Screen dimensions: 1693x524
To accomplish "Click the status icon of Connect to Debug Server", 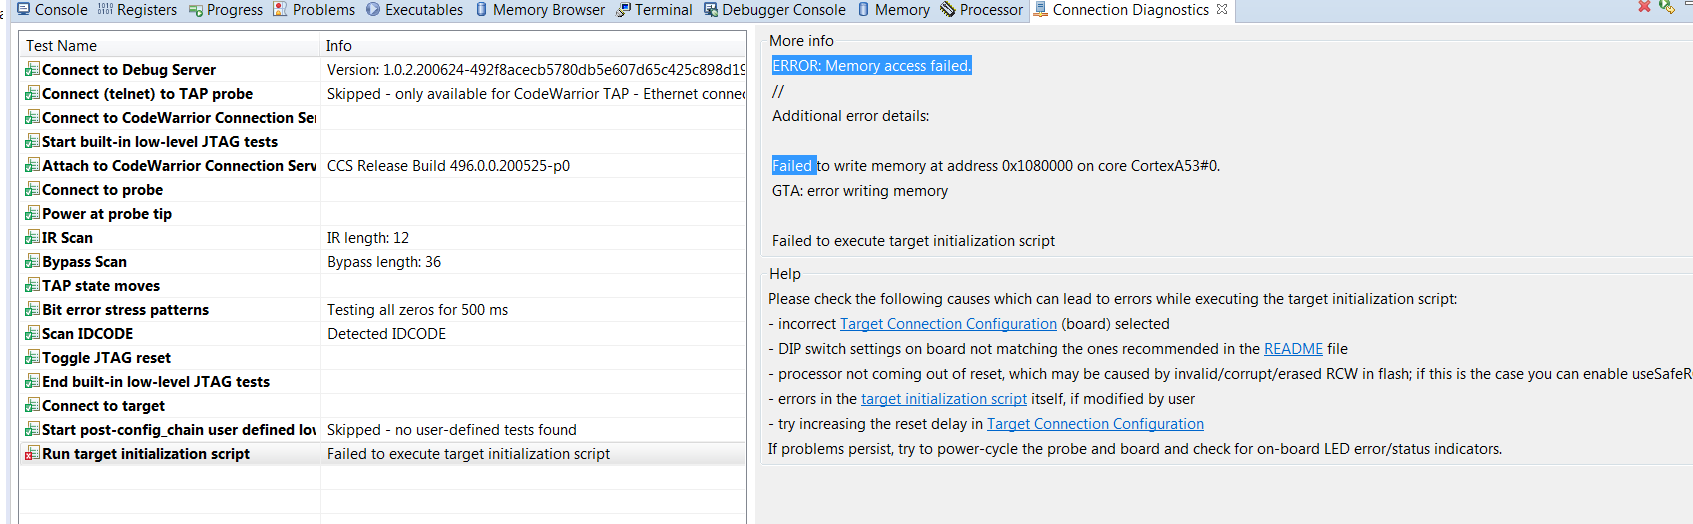I will click(32, 70).
